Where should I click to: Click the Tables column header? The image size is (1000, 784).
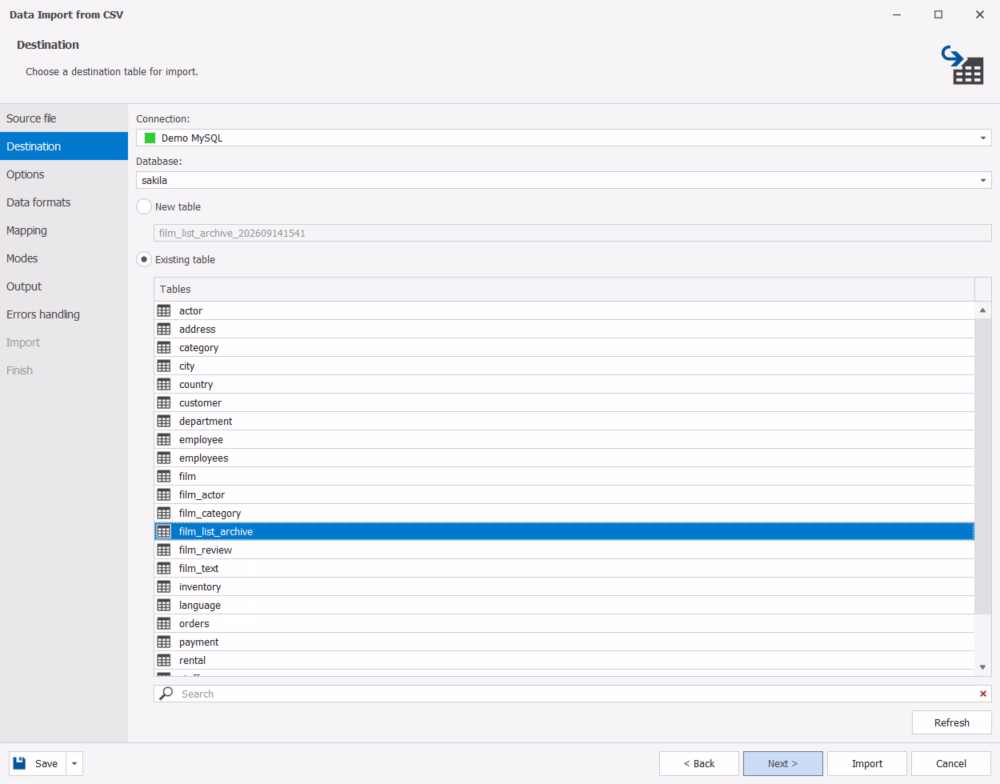[x=564, y=289]
